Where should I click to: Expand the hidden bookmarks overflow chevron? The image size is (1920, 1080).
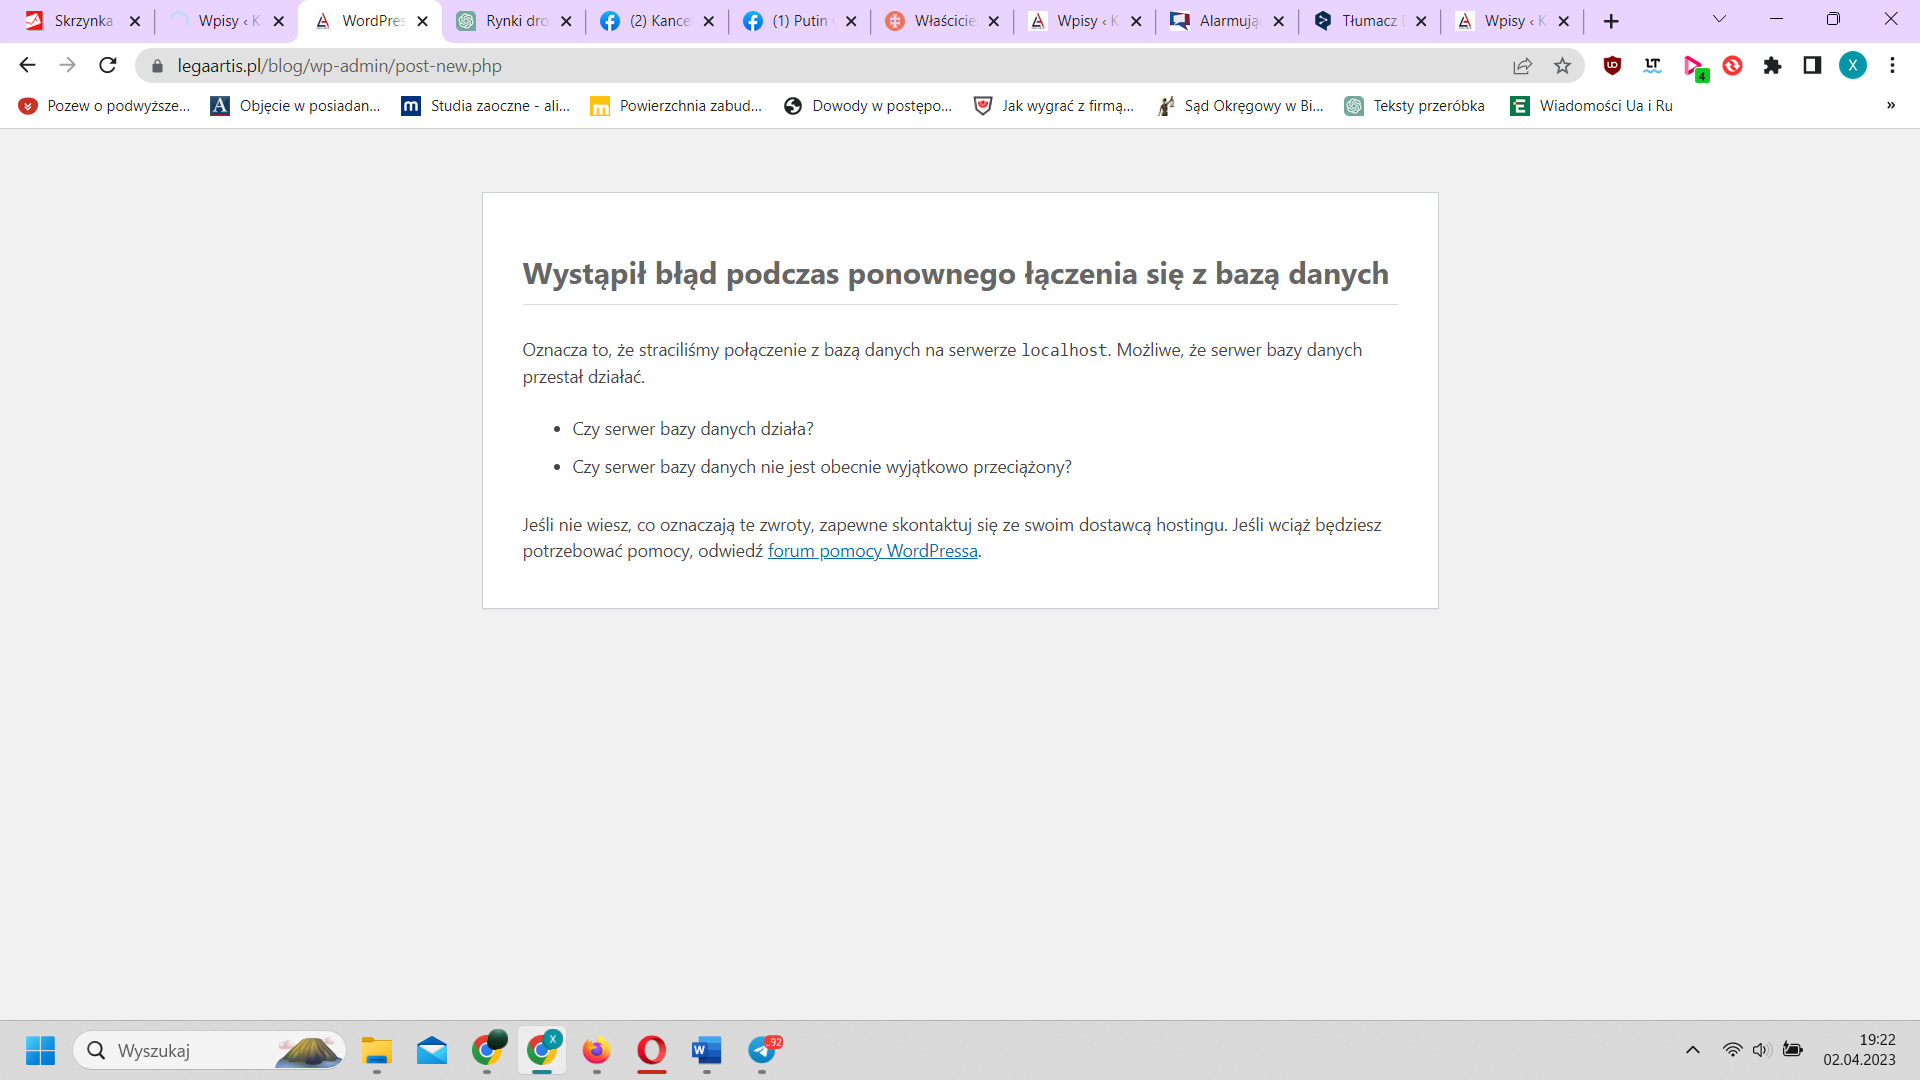(x=1890, y=106)
